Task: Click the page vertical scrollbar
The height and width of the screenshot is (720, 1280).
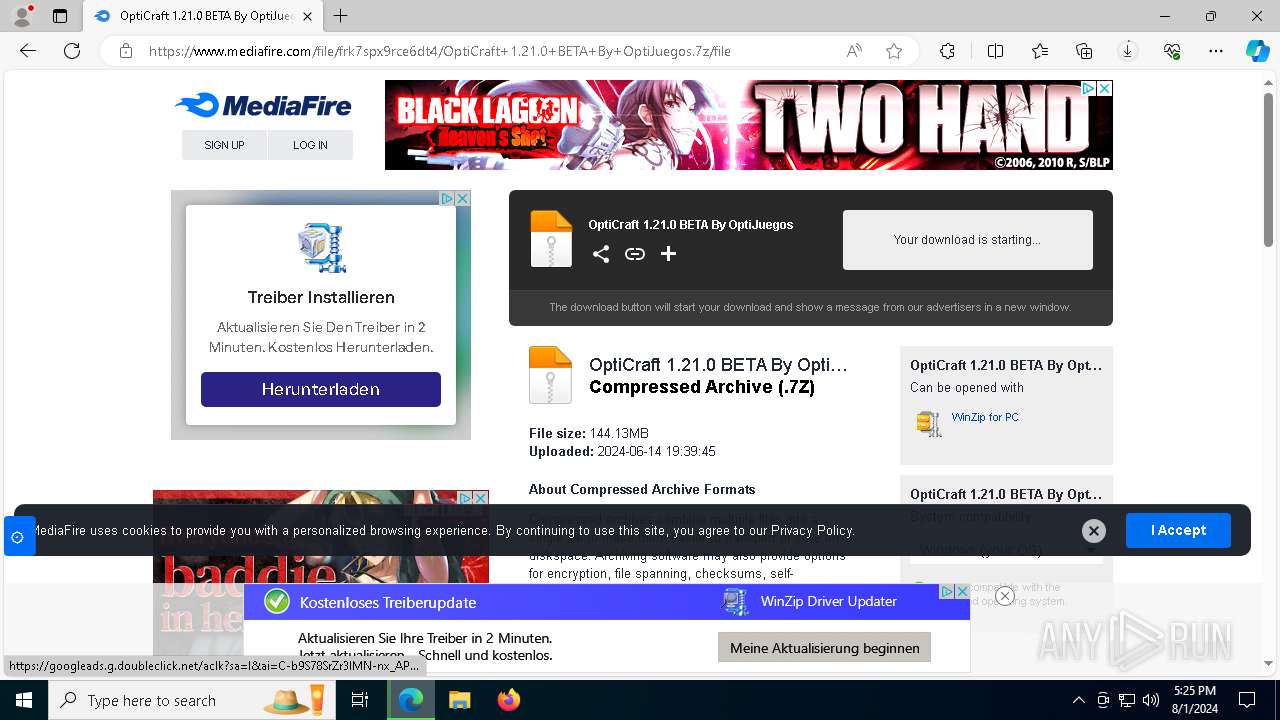Action: coord(1268,170)
